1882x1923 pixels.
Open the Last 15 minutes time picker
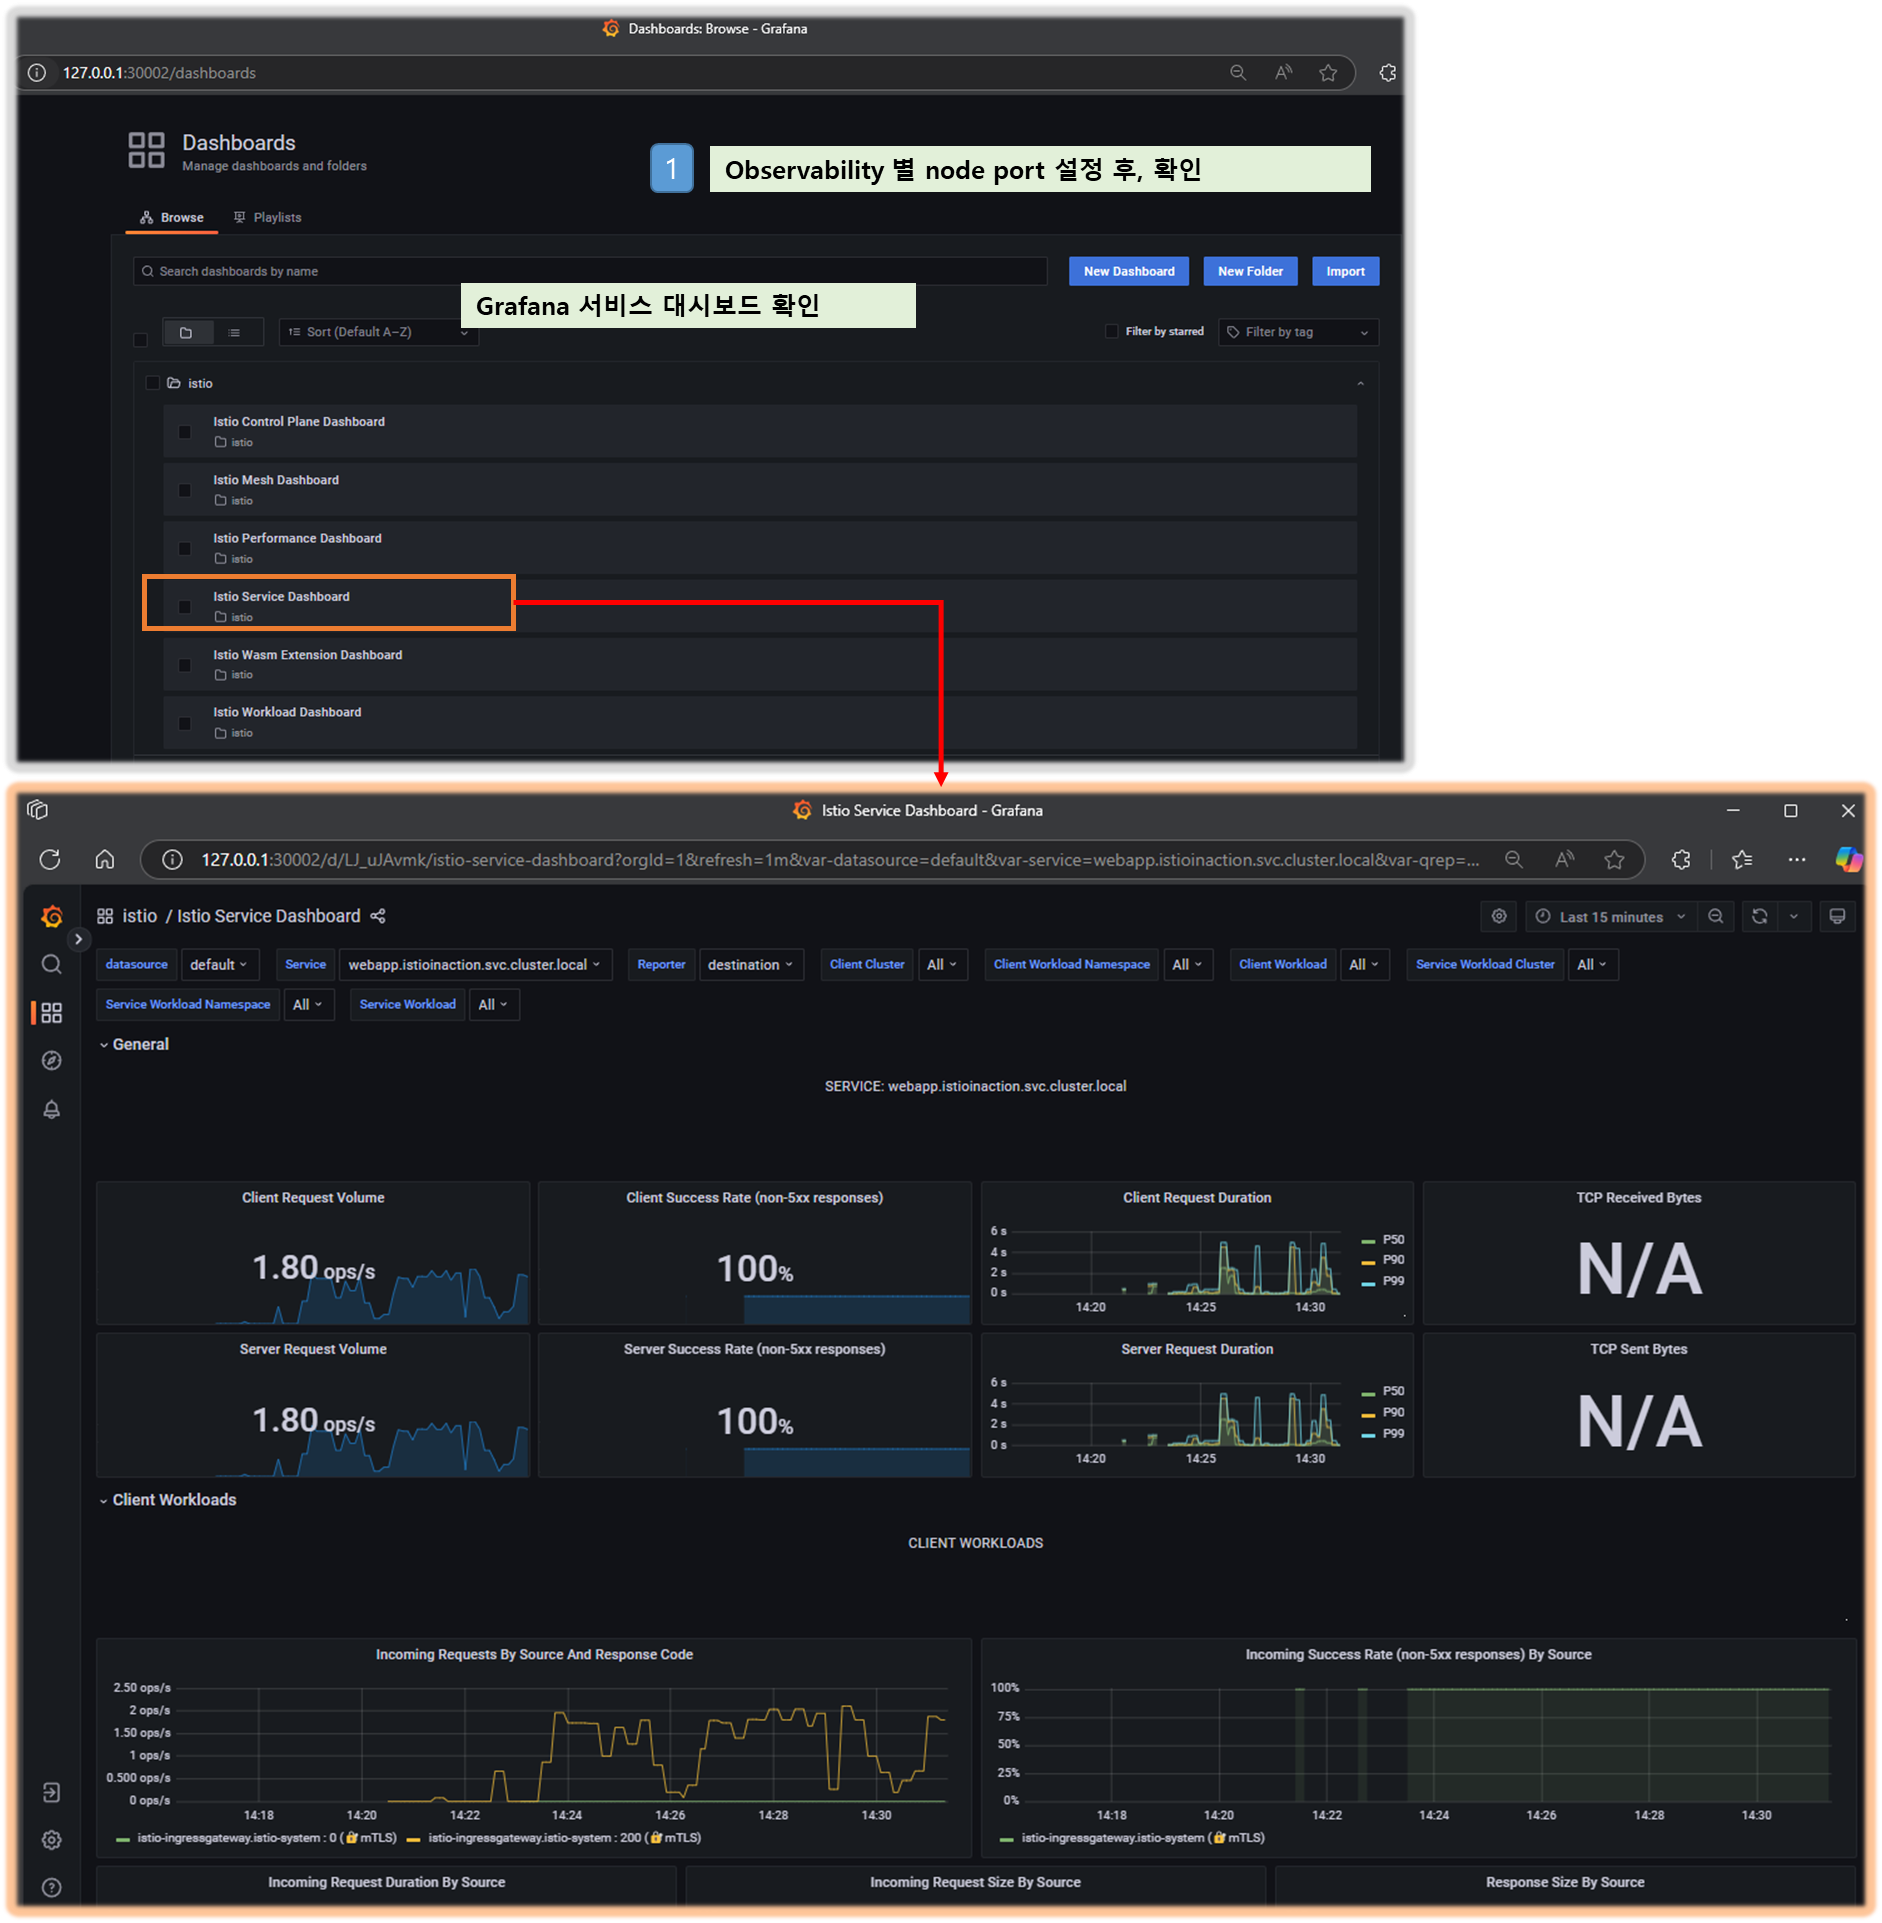pyautogui.click(x=1611, y=916)
